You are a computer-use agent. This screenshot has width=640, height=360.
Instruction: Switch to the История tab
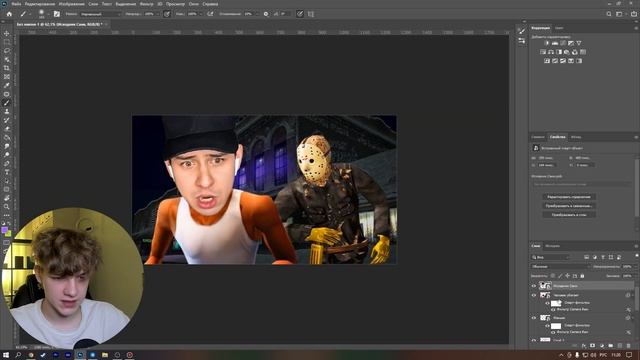pos(552,246)
